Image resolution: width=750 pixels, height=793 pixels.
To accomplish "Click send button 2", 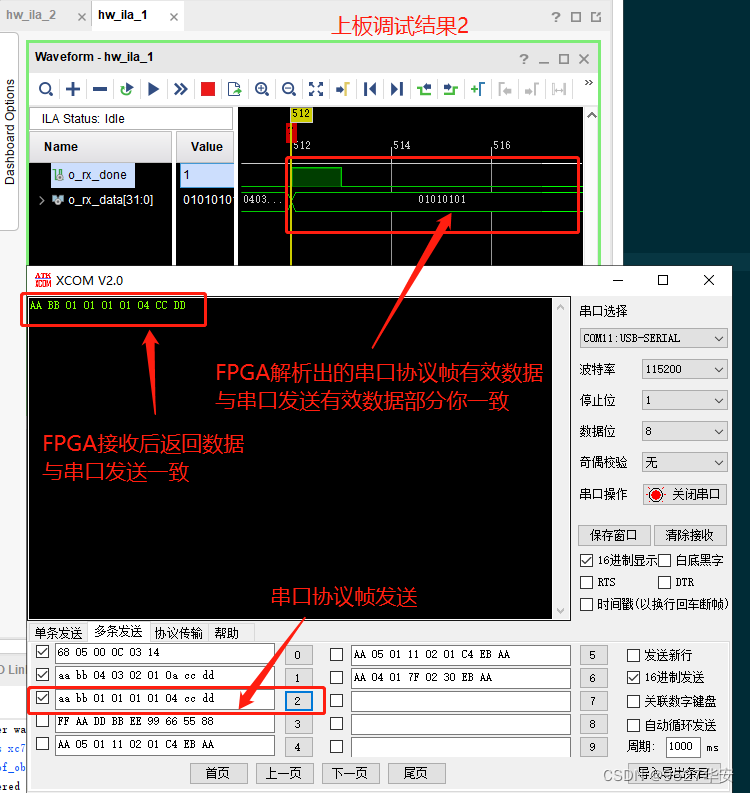I will pyautogui.click(x=298, y=701).
